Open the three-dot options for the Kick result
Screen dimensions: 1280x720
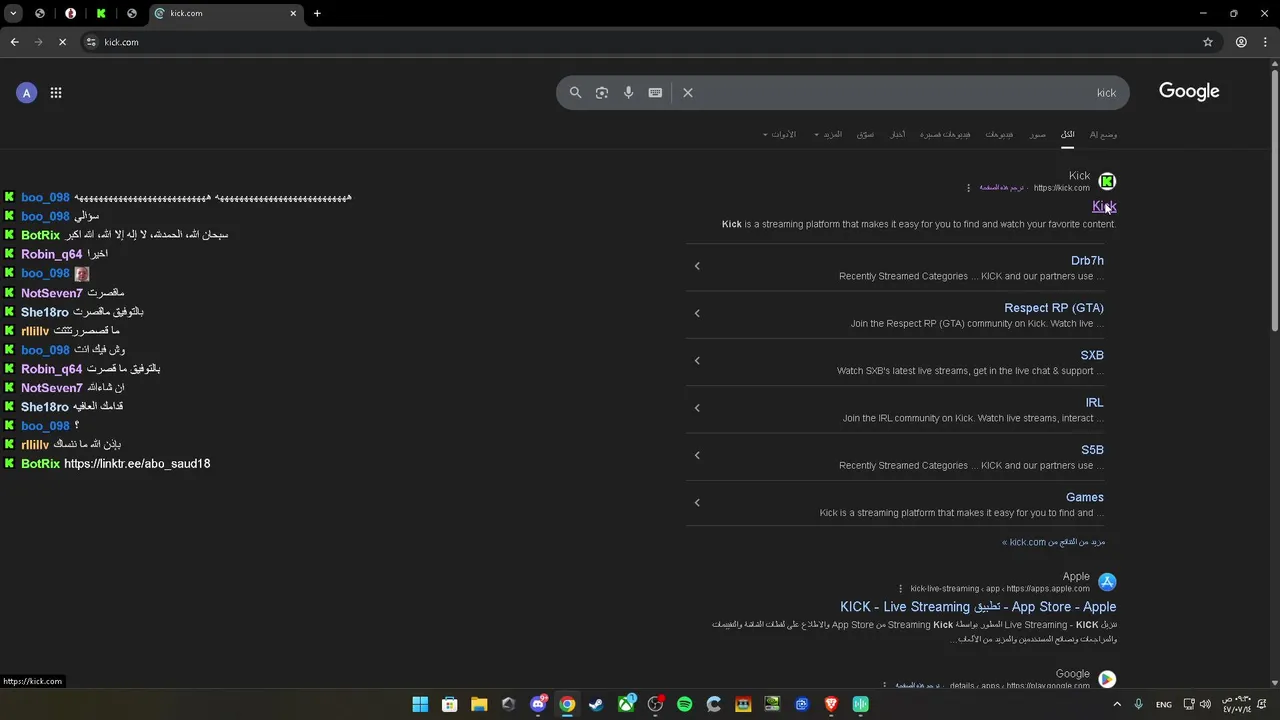point(968,188)
